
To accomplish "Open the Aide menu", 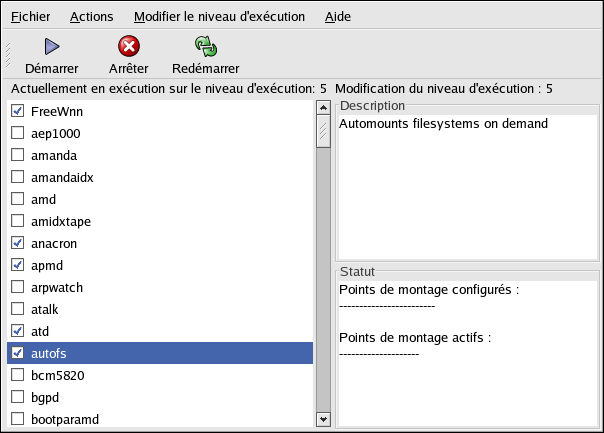I will 337,17.
